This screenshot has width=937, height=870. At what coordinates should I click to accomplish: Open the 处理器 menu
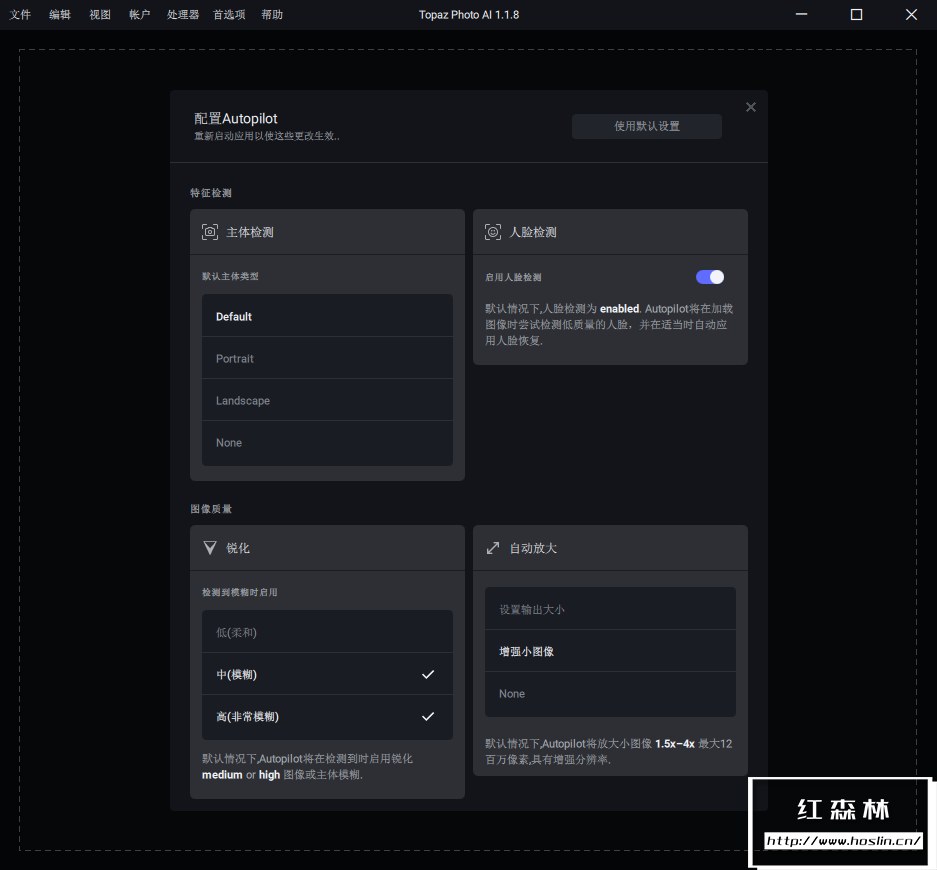pos(183,14)
